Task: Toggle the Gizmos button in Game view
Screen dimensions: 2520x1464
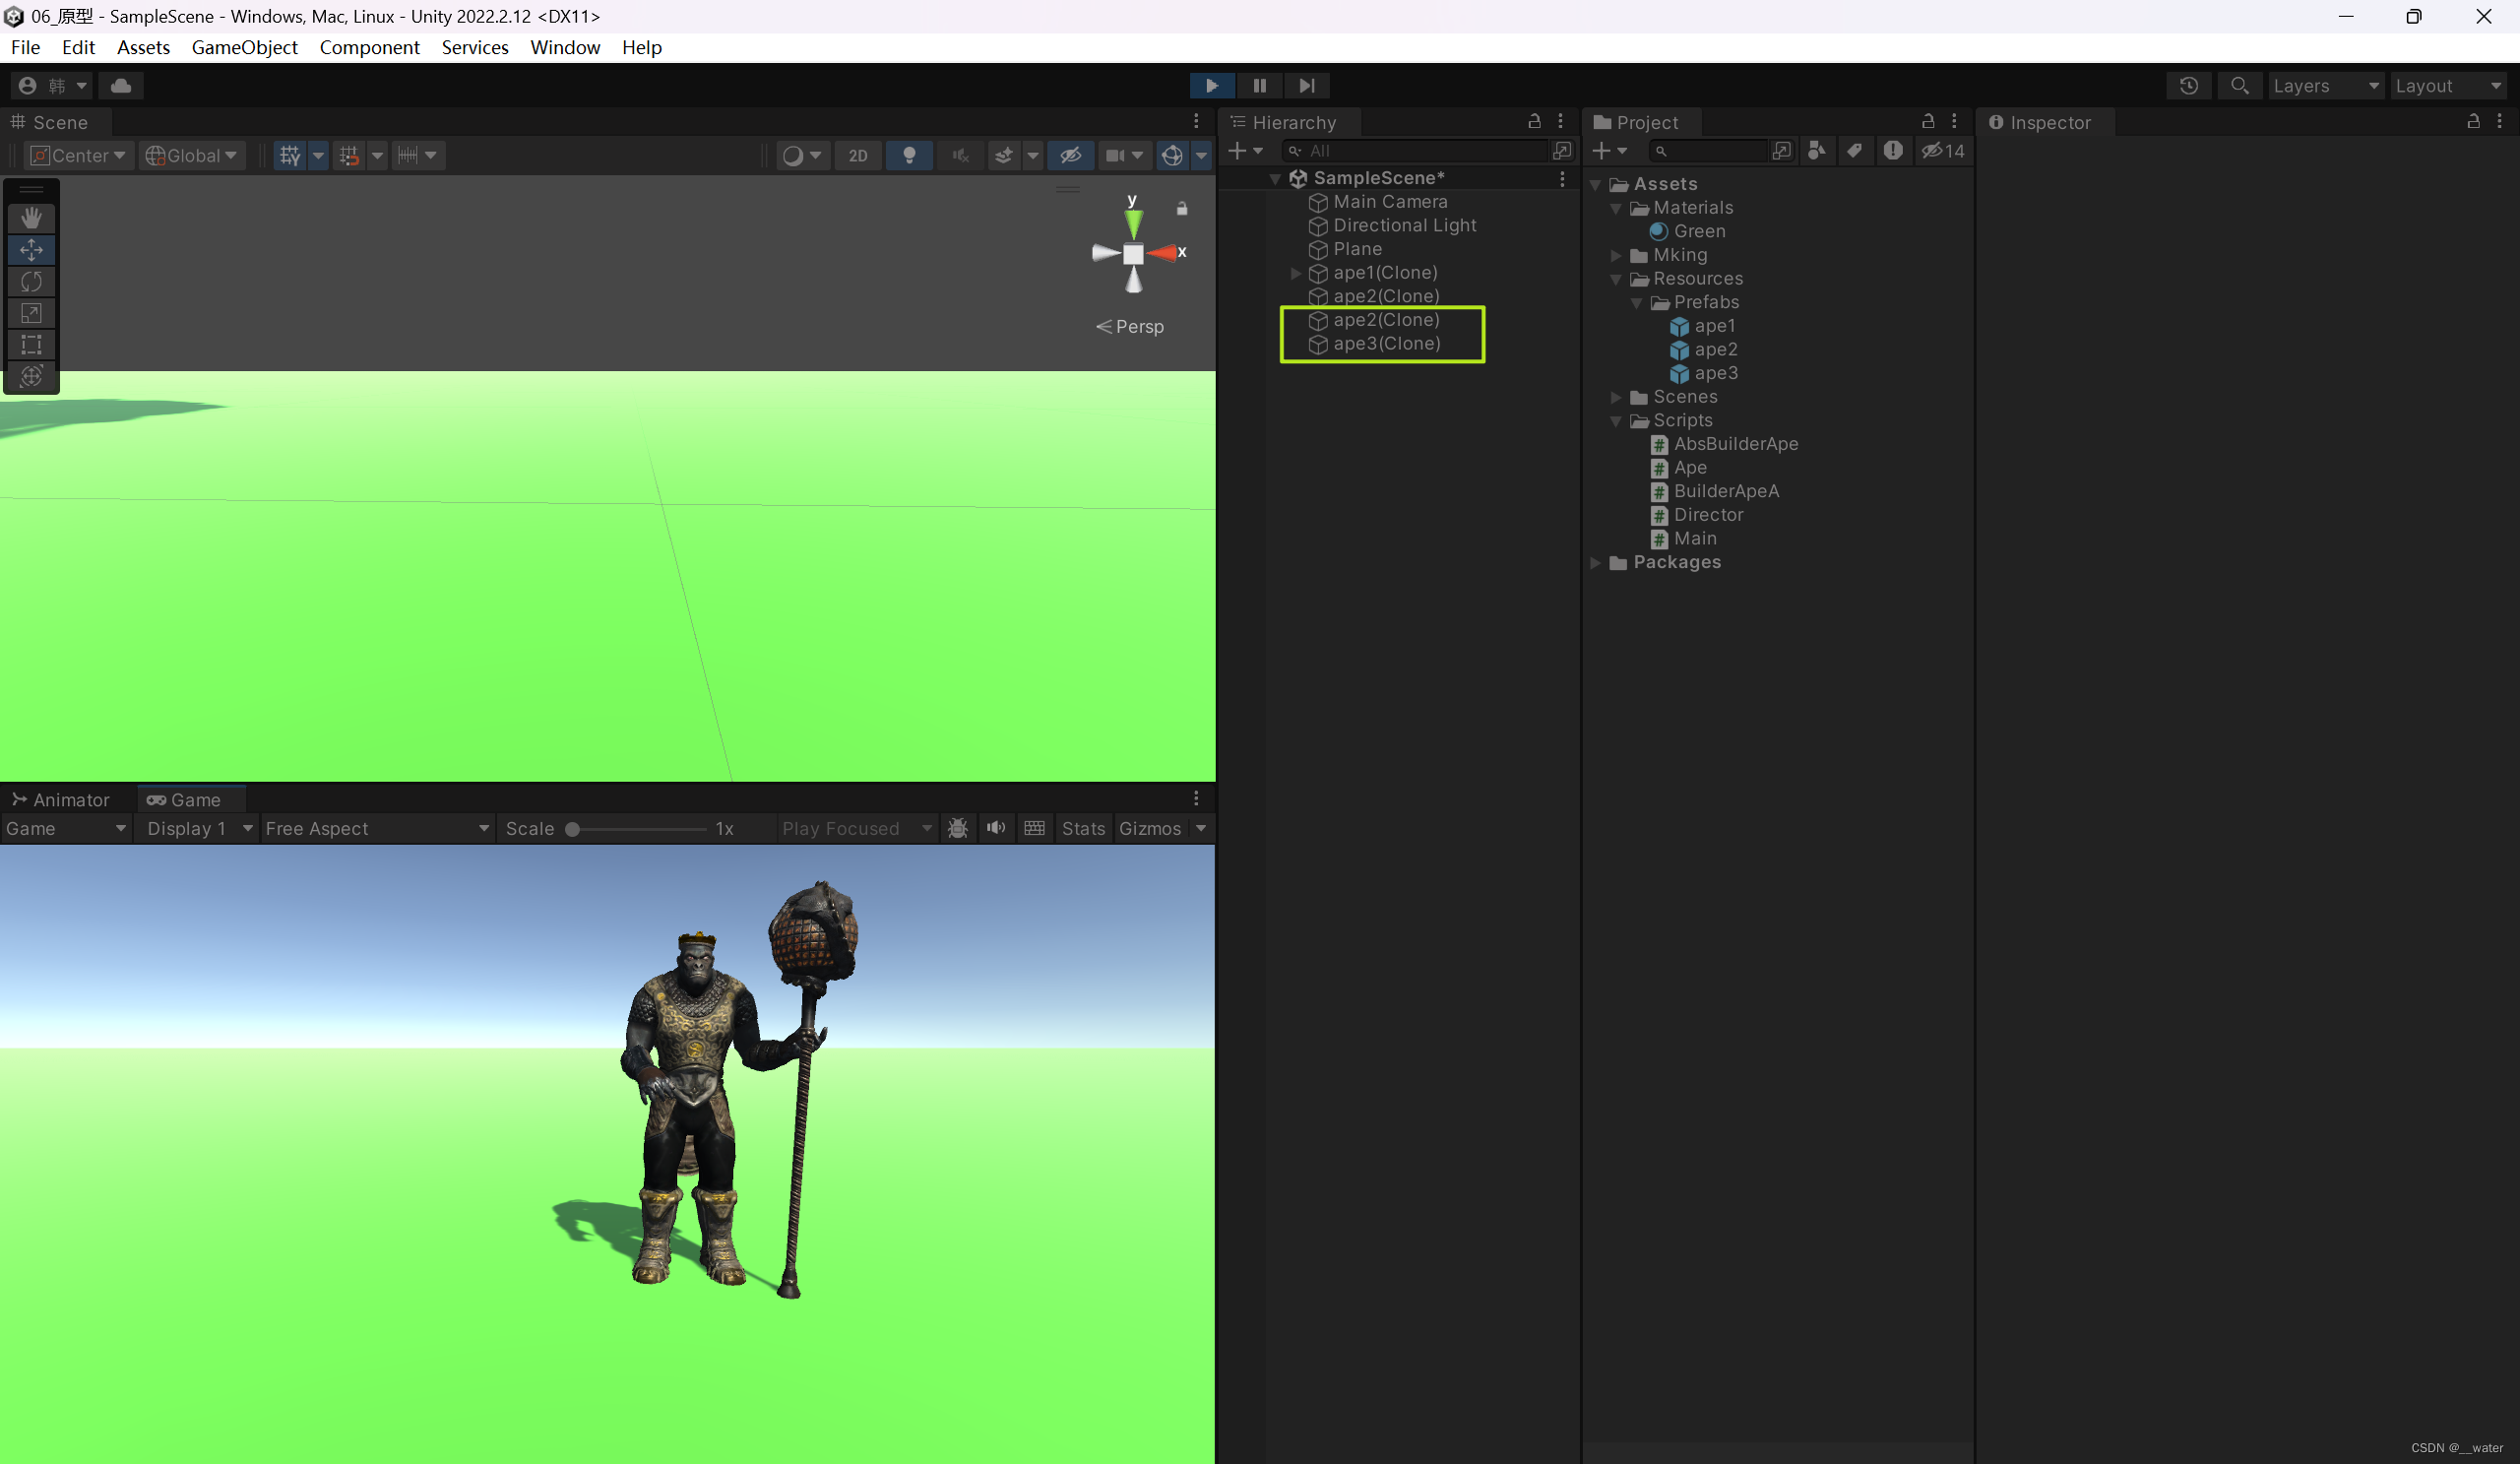Action: [x=1149, y=828]
